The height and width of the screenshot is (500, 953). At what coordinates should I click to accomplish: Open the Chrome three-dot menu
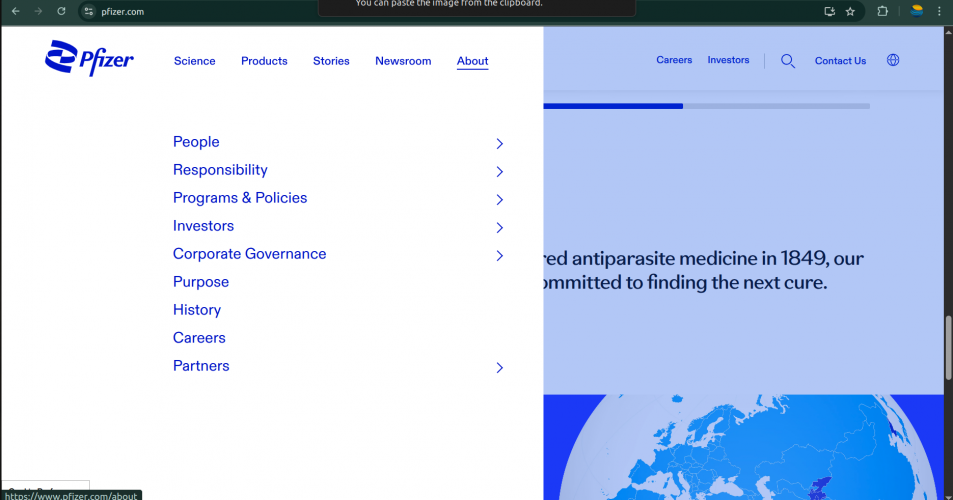[x=939, y=11]
